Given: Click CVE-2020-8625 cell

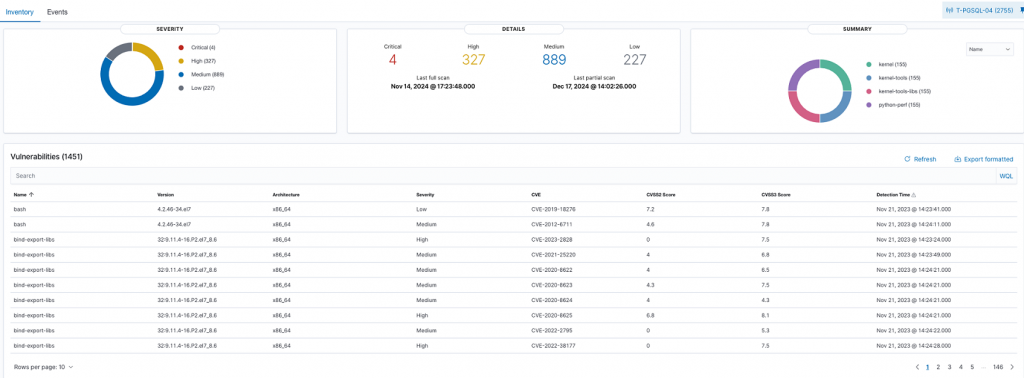Looking at the screenshot, I should (x=552, y=315).
